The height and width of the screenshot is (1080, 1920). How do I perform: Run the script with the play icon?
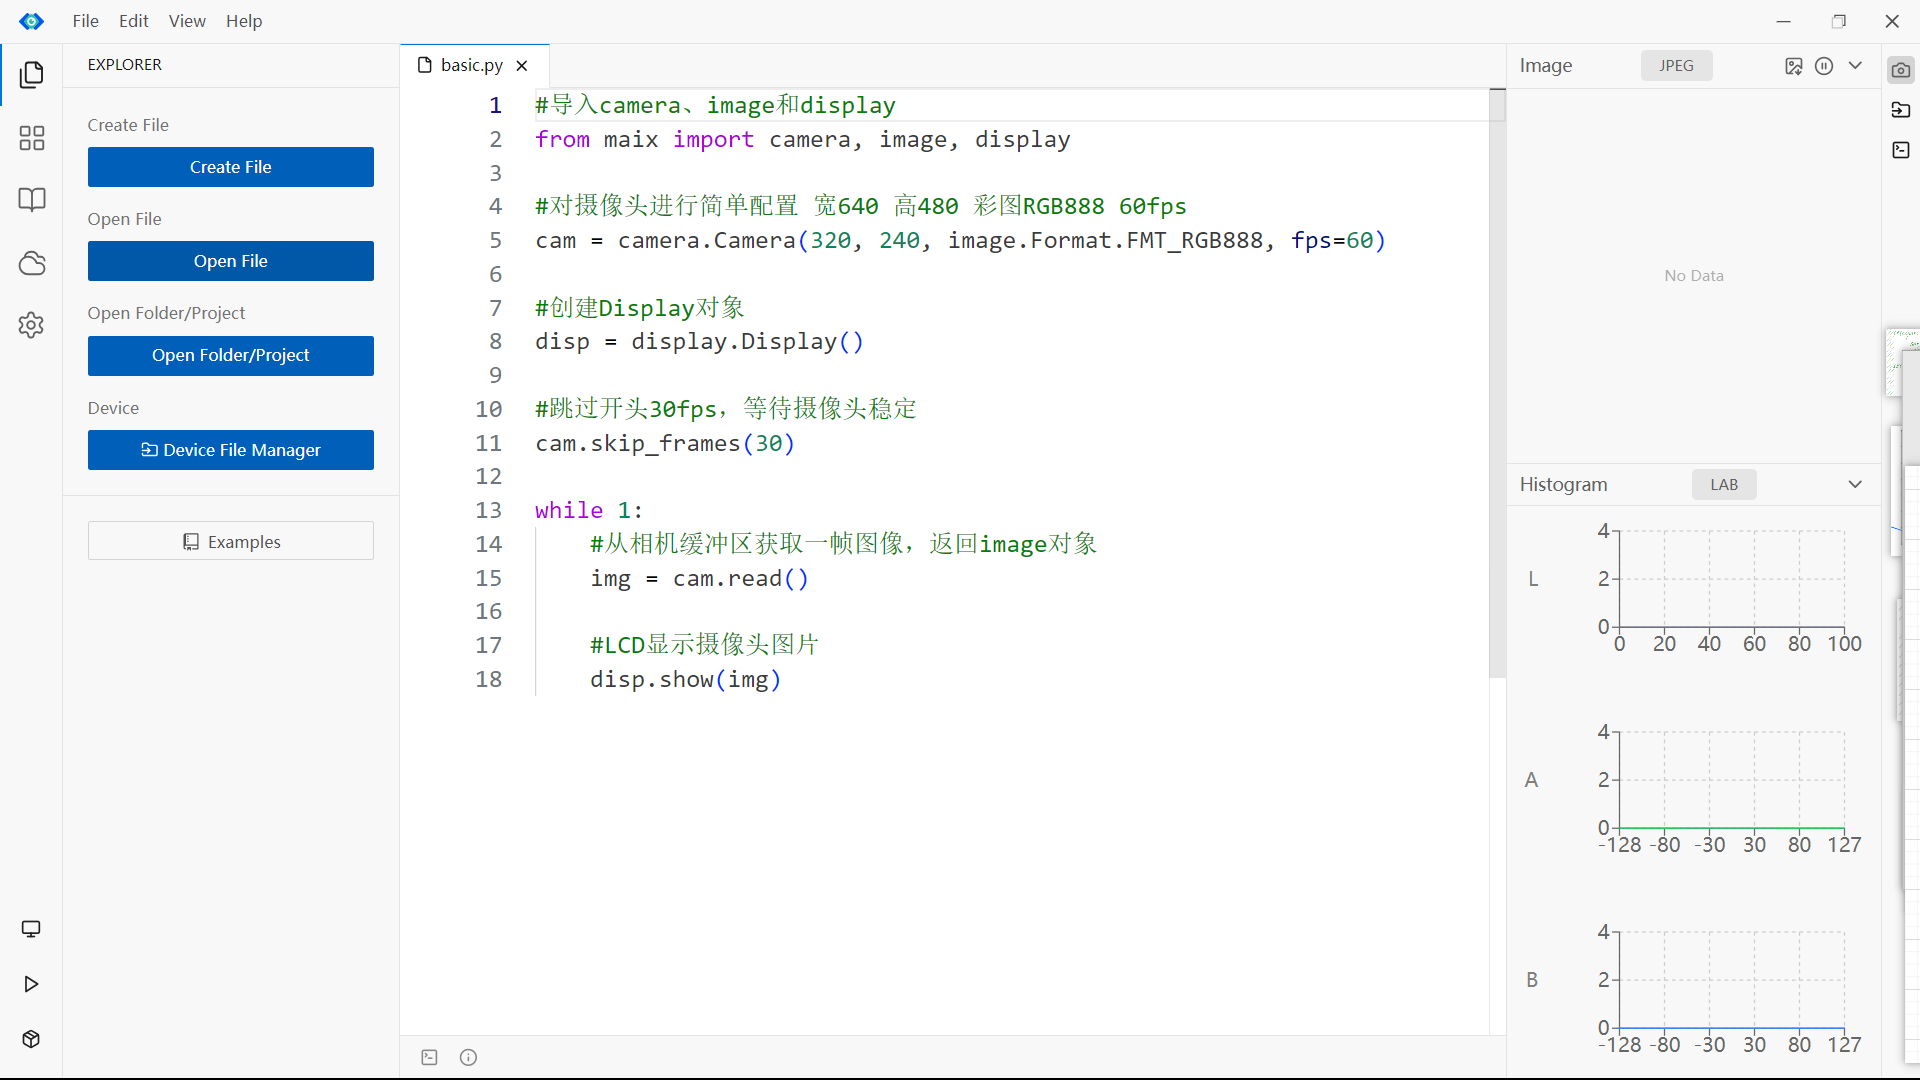coord(31,984)
